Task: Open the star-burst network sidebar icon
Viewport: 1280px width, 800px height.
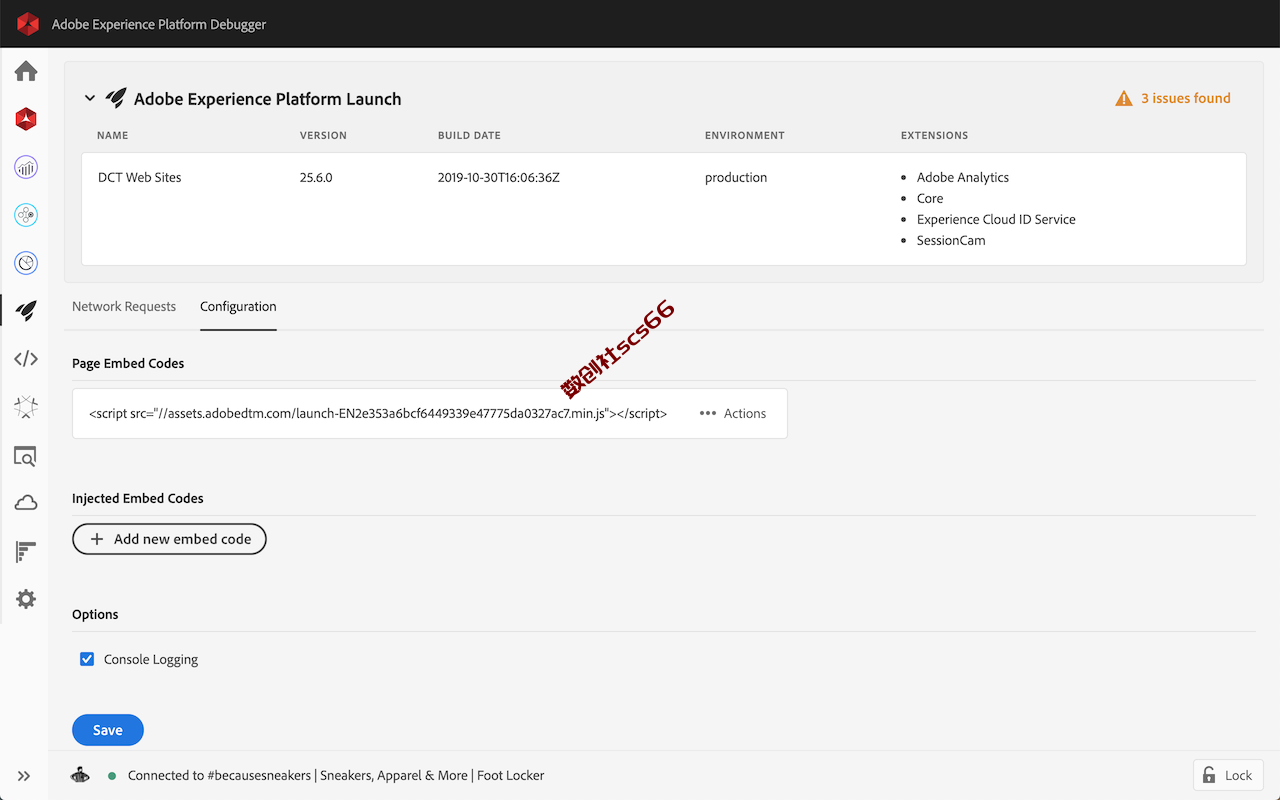Action: (26, 407)
